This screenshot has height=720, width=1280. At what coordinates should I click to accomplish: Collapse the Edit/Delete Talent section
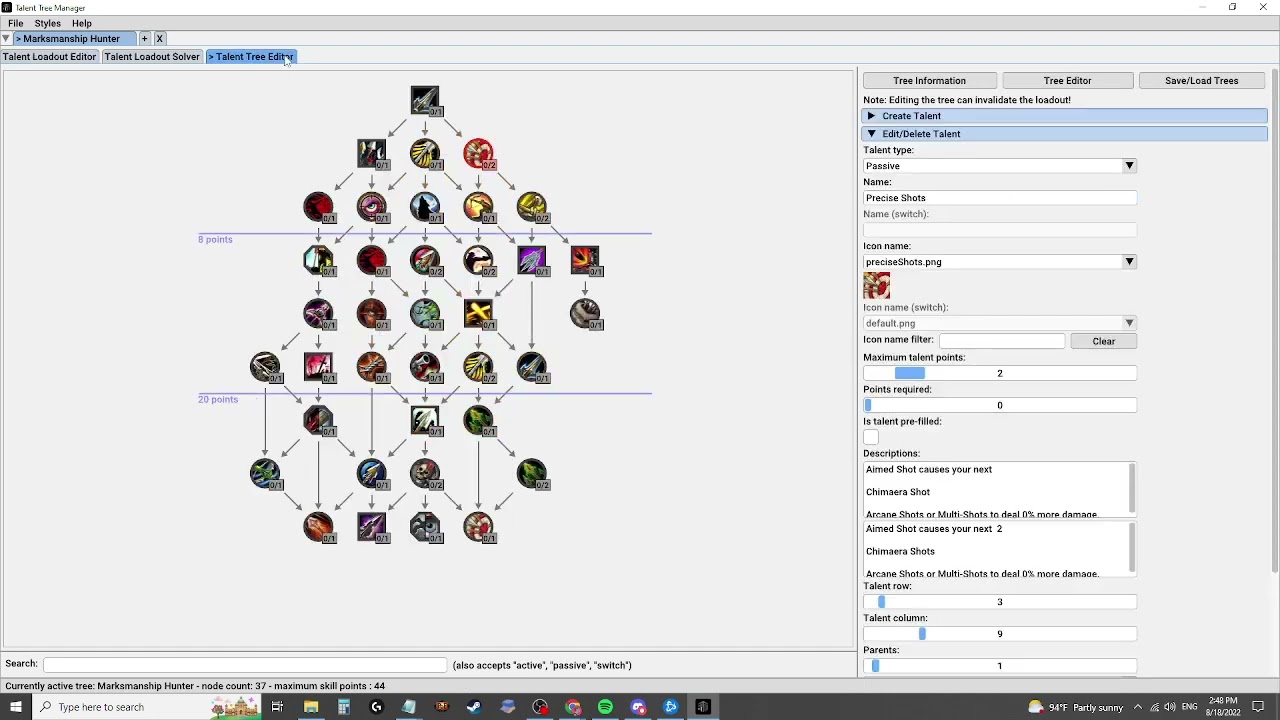tap(1065, 134)
